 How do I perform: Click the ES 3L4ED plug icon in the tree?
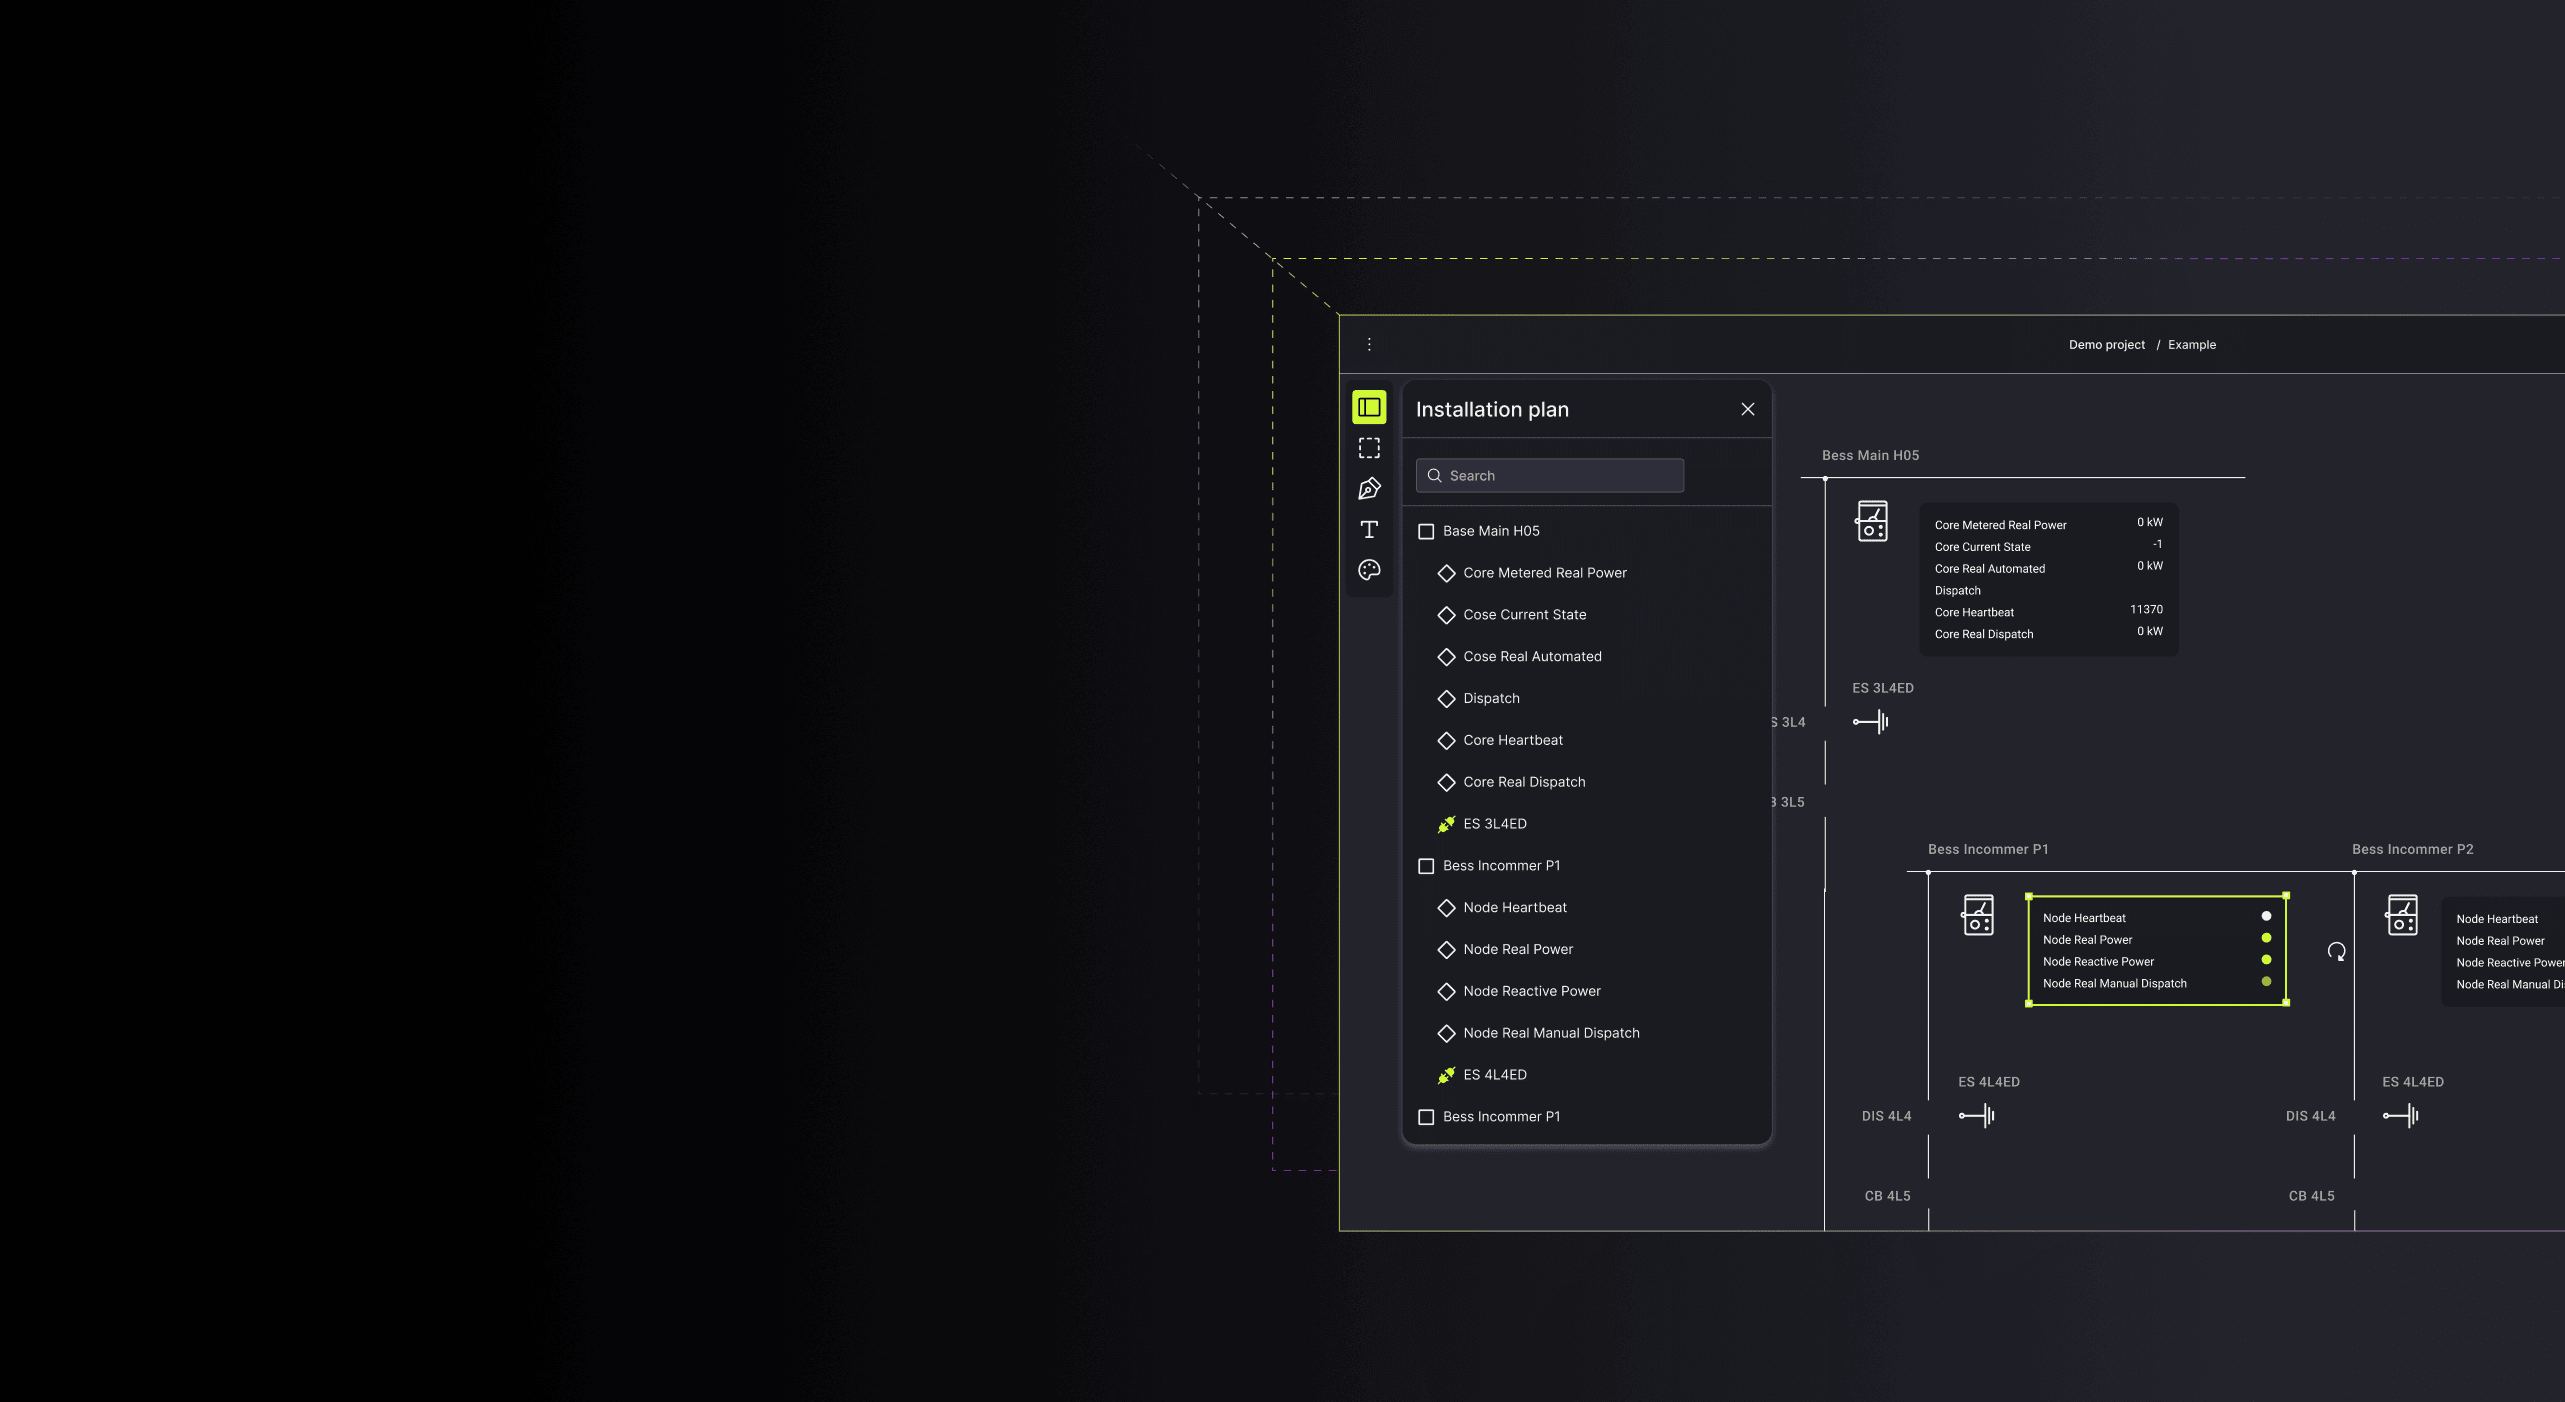[1446, 824]
